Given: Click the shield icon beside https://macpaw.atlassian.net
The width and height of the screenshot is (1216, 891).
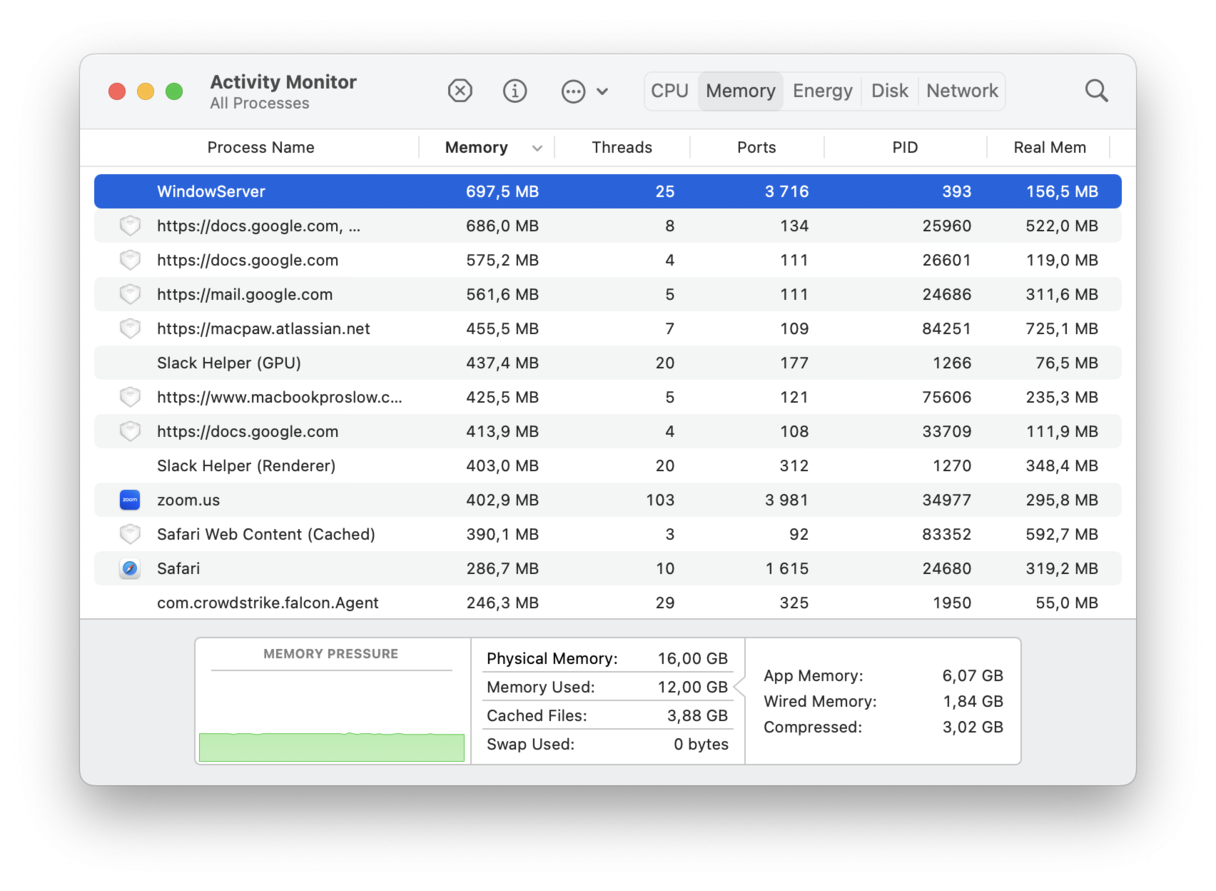Looking at the screenshot, I should [129, 328].
